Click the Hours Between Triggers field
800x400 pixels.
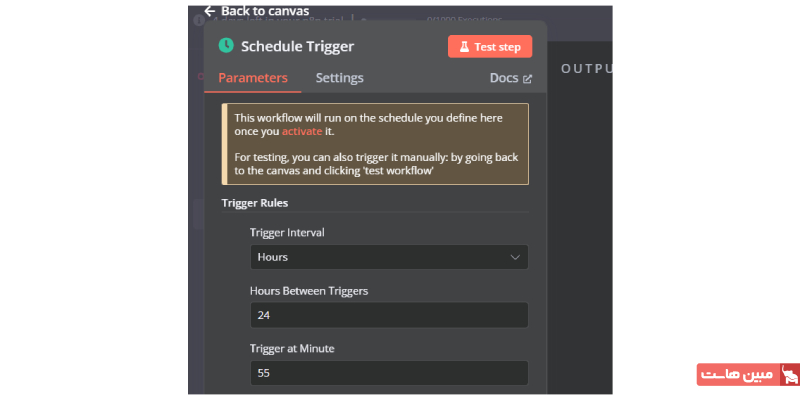[389, 315]
